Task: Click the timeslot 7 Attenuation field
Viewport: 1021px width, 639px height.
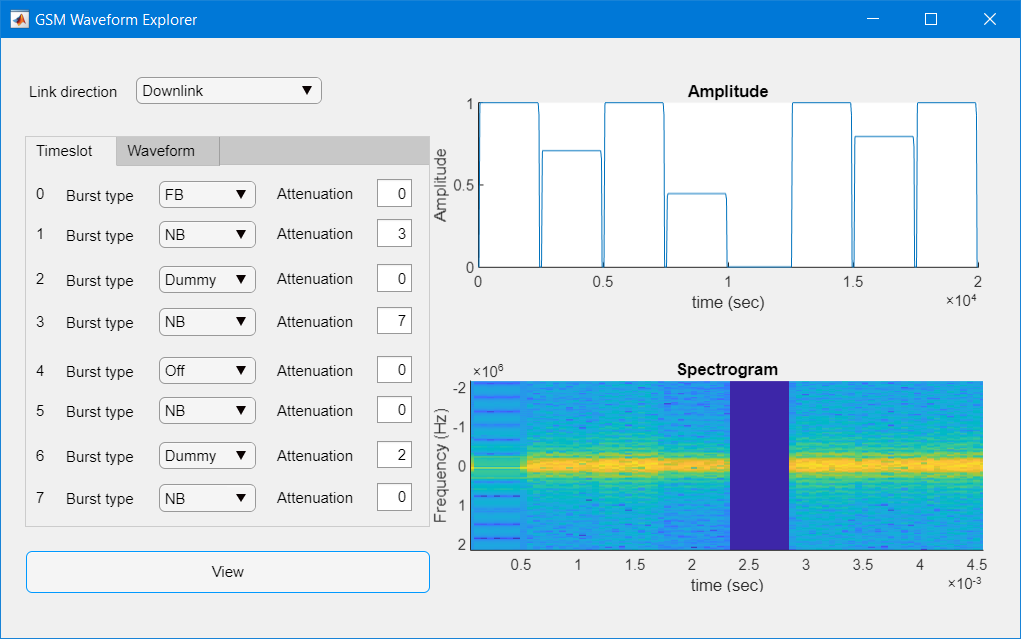Action: click(395, 497)
